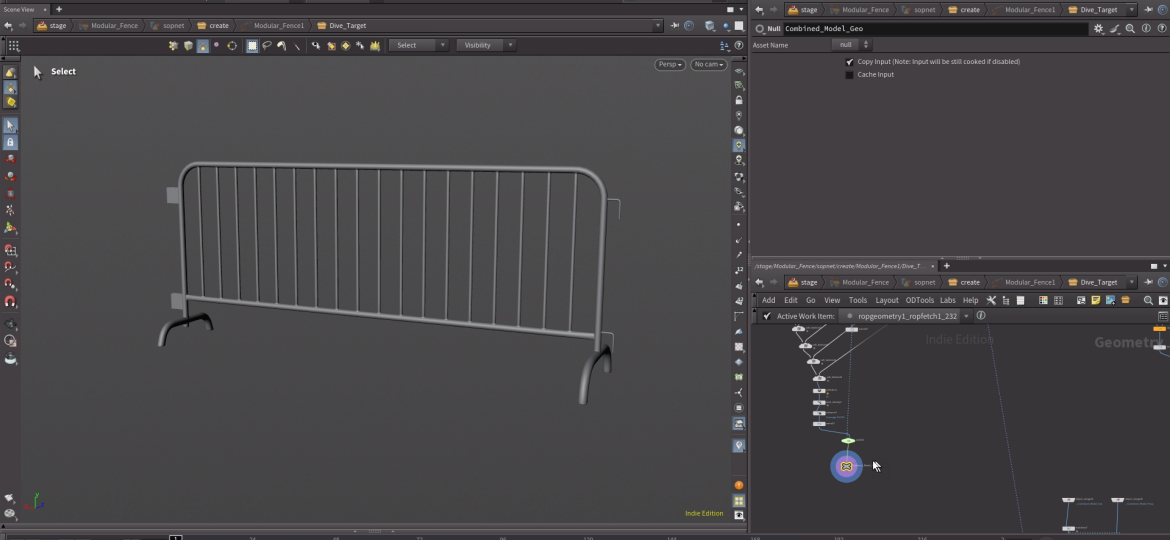This screenshot has width=1170, height=540.
Task: Click the selected Combined_Model_Geo null node
Action: coord(846,466)
